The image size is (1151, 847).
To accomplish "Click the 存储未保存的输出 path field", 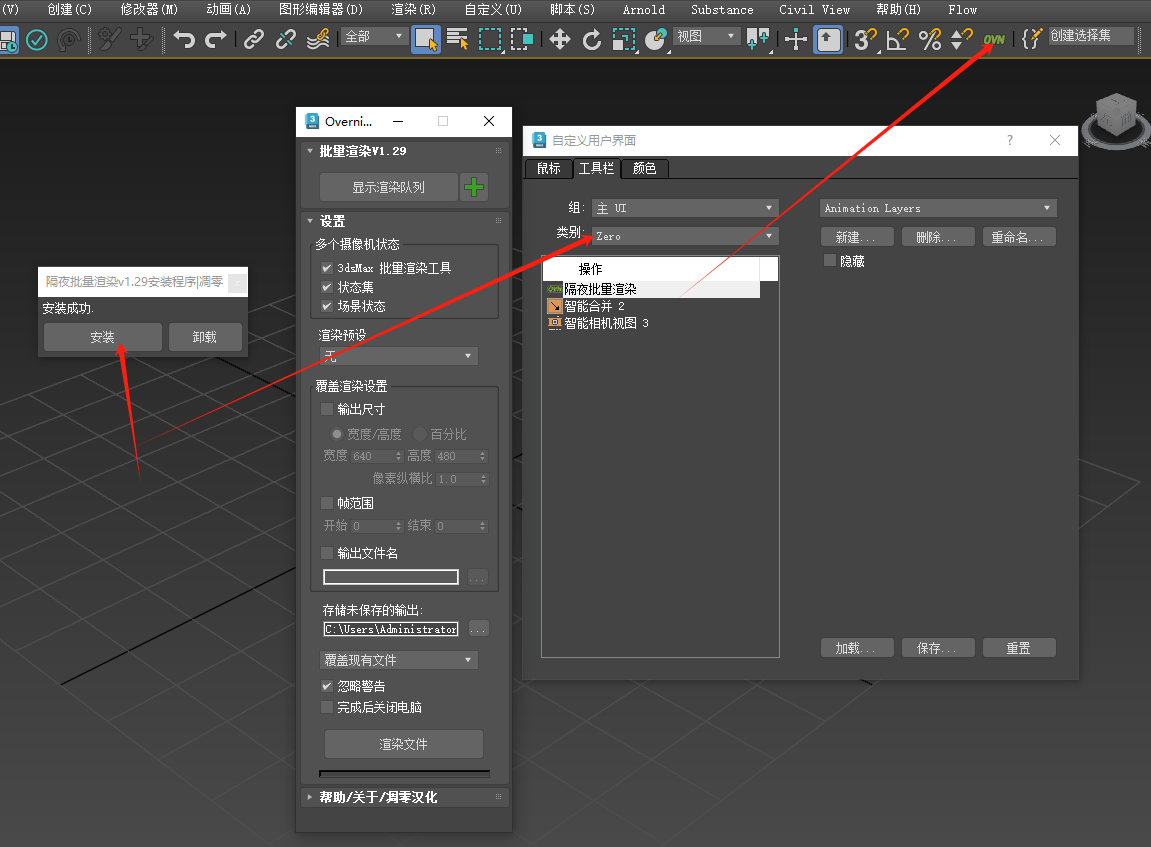I will tap(391, 629).
